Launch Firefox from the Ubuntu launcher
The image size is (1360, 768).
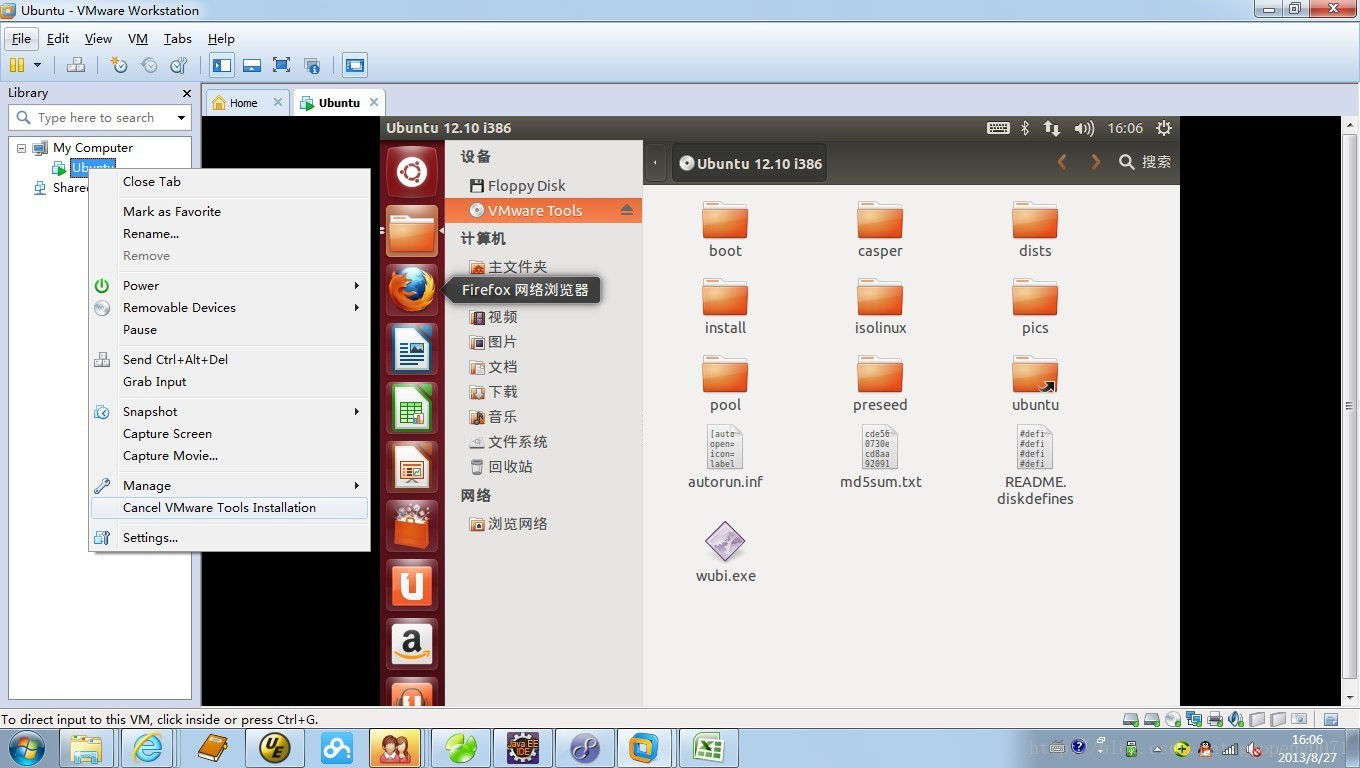pos(411,290)
